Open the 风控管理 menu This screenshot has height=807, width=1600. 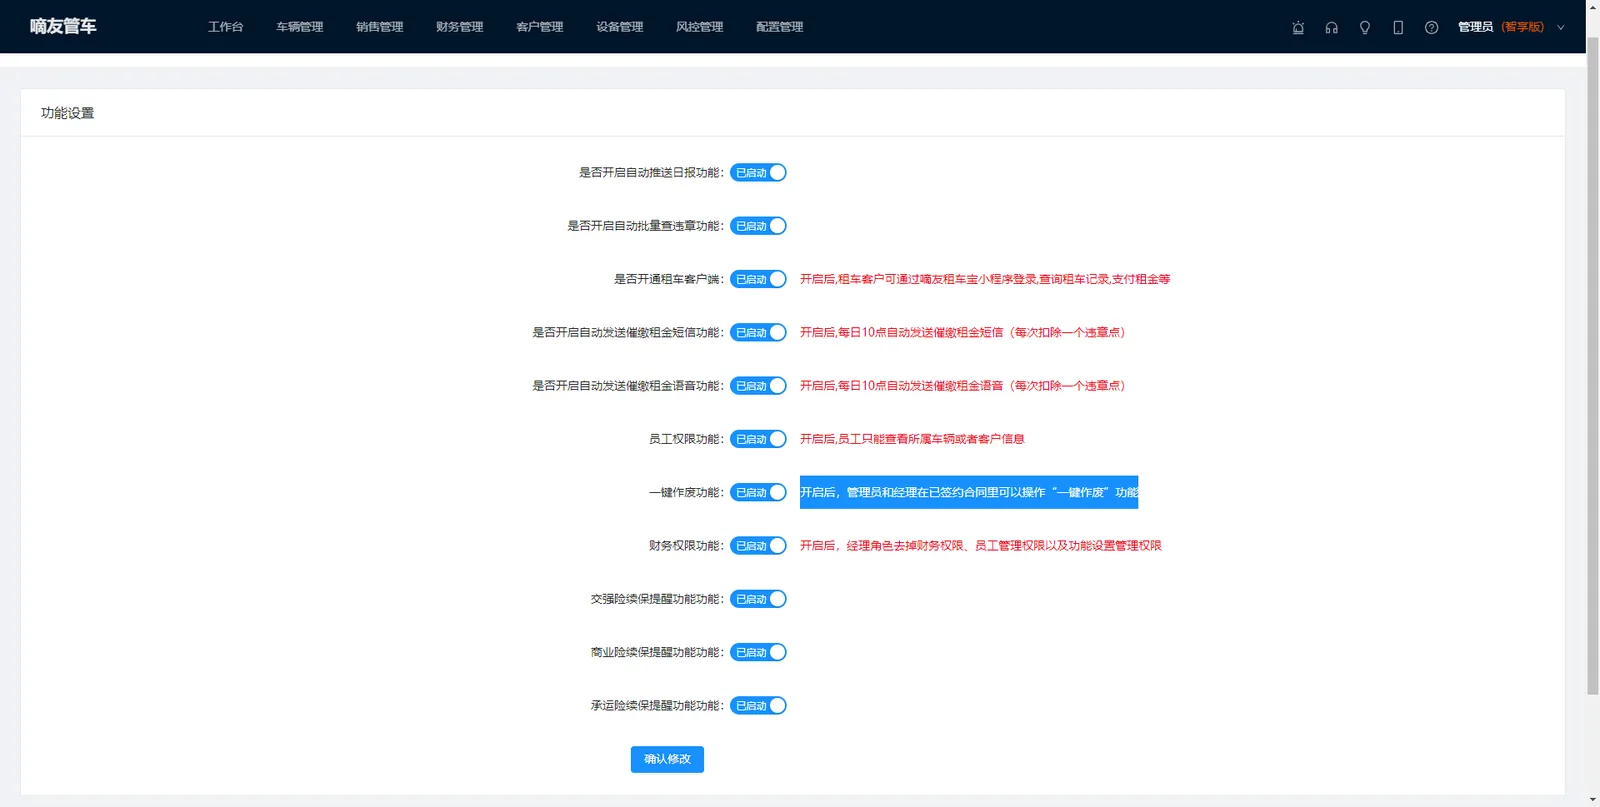click(x=699, y=27)
